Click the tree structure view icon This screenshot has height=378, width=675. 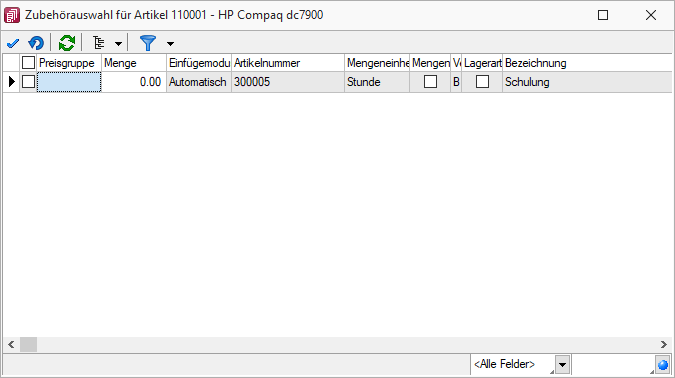coord(99,43)
